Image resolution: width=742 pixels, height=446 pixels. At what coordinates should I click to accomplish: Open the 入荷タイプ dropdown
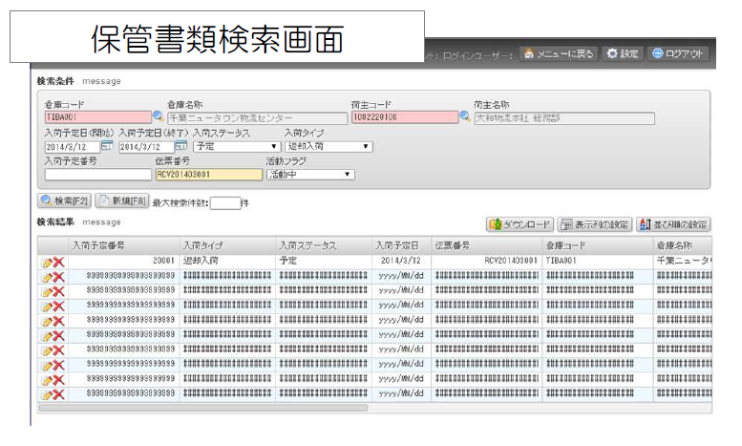(328, 147)
